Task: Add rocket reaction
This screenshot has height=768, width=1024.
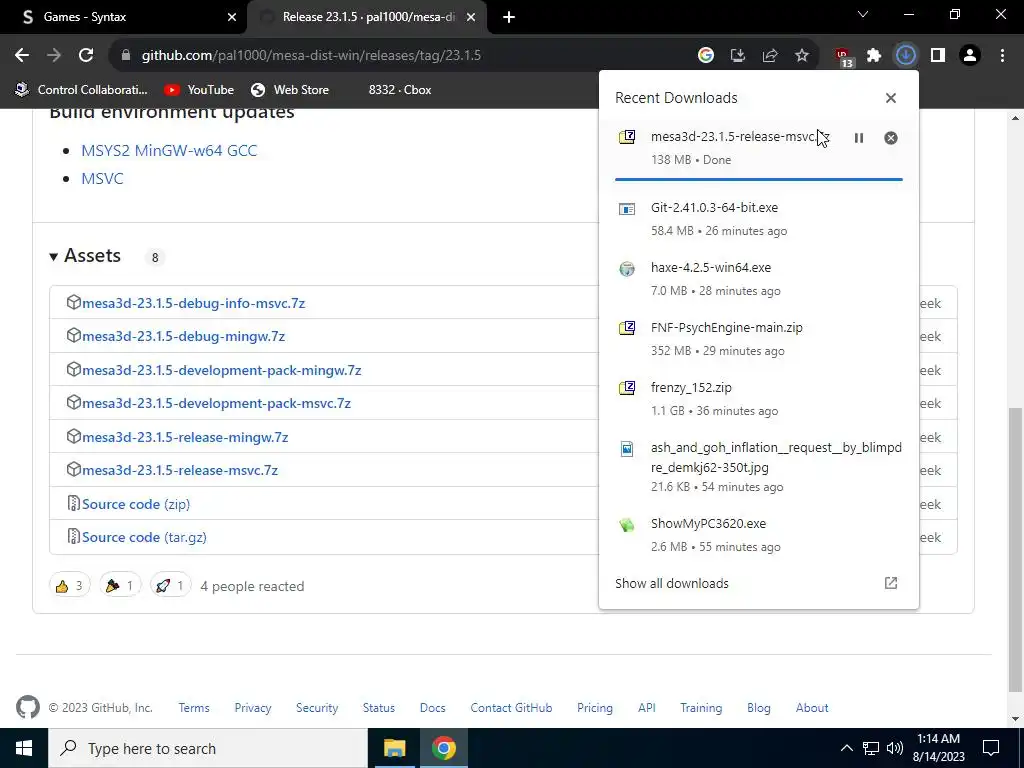Action: point(170,586)
